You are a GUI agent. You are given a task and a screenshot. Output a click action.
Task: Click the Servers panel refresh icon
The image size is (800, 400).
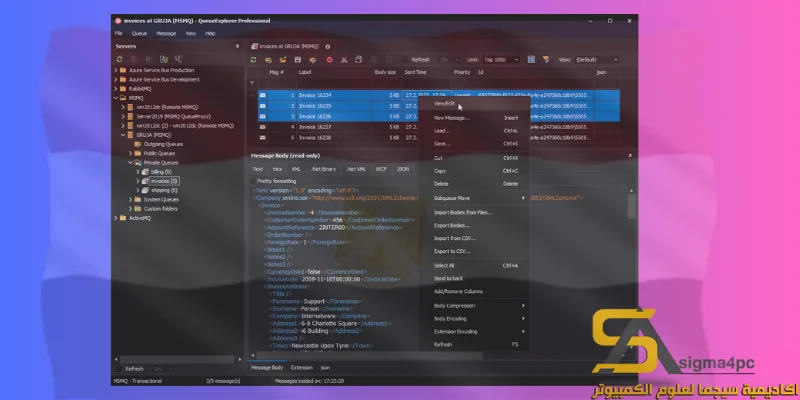pos(120,60)
